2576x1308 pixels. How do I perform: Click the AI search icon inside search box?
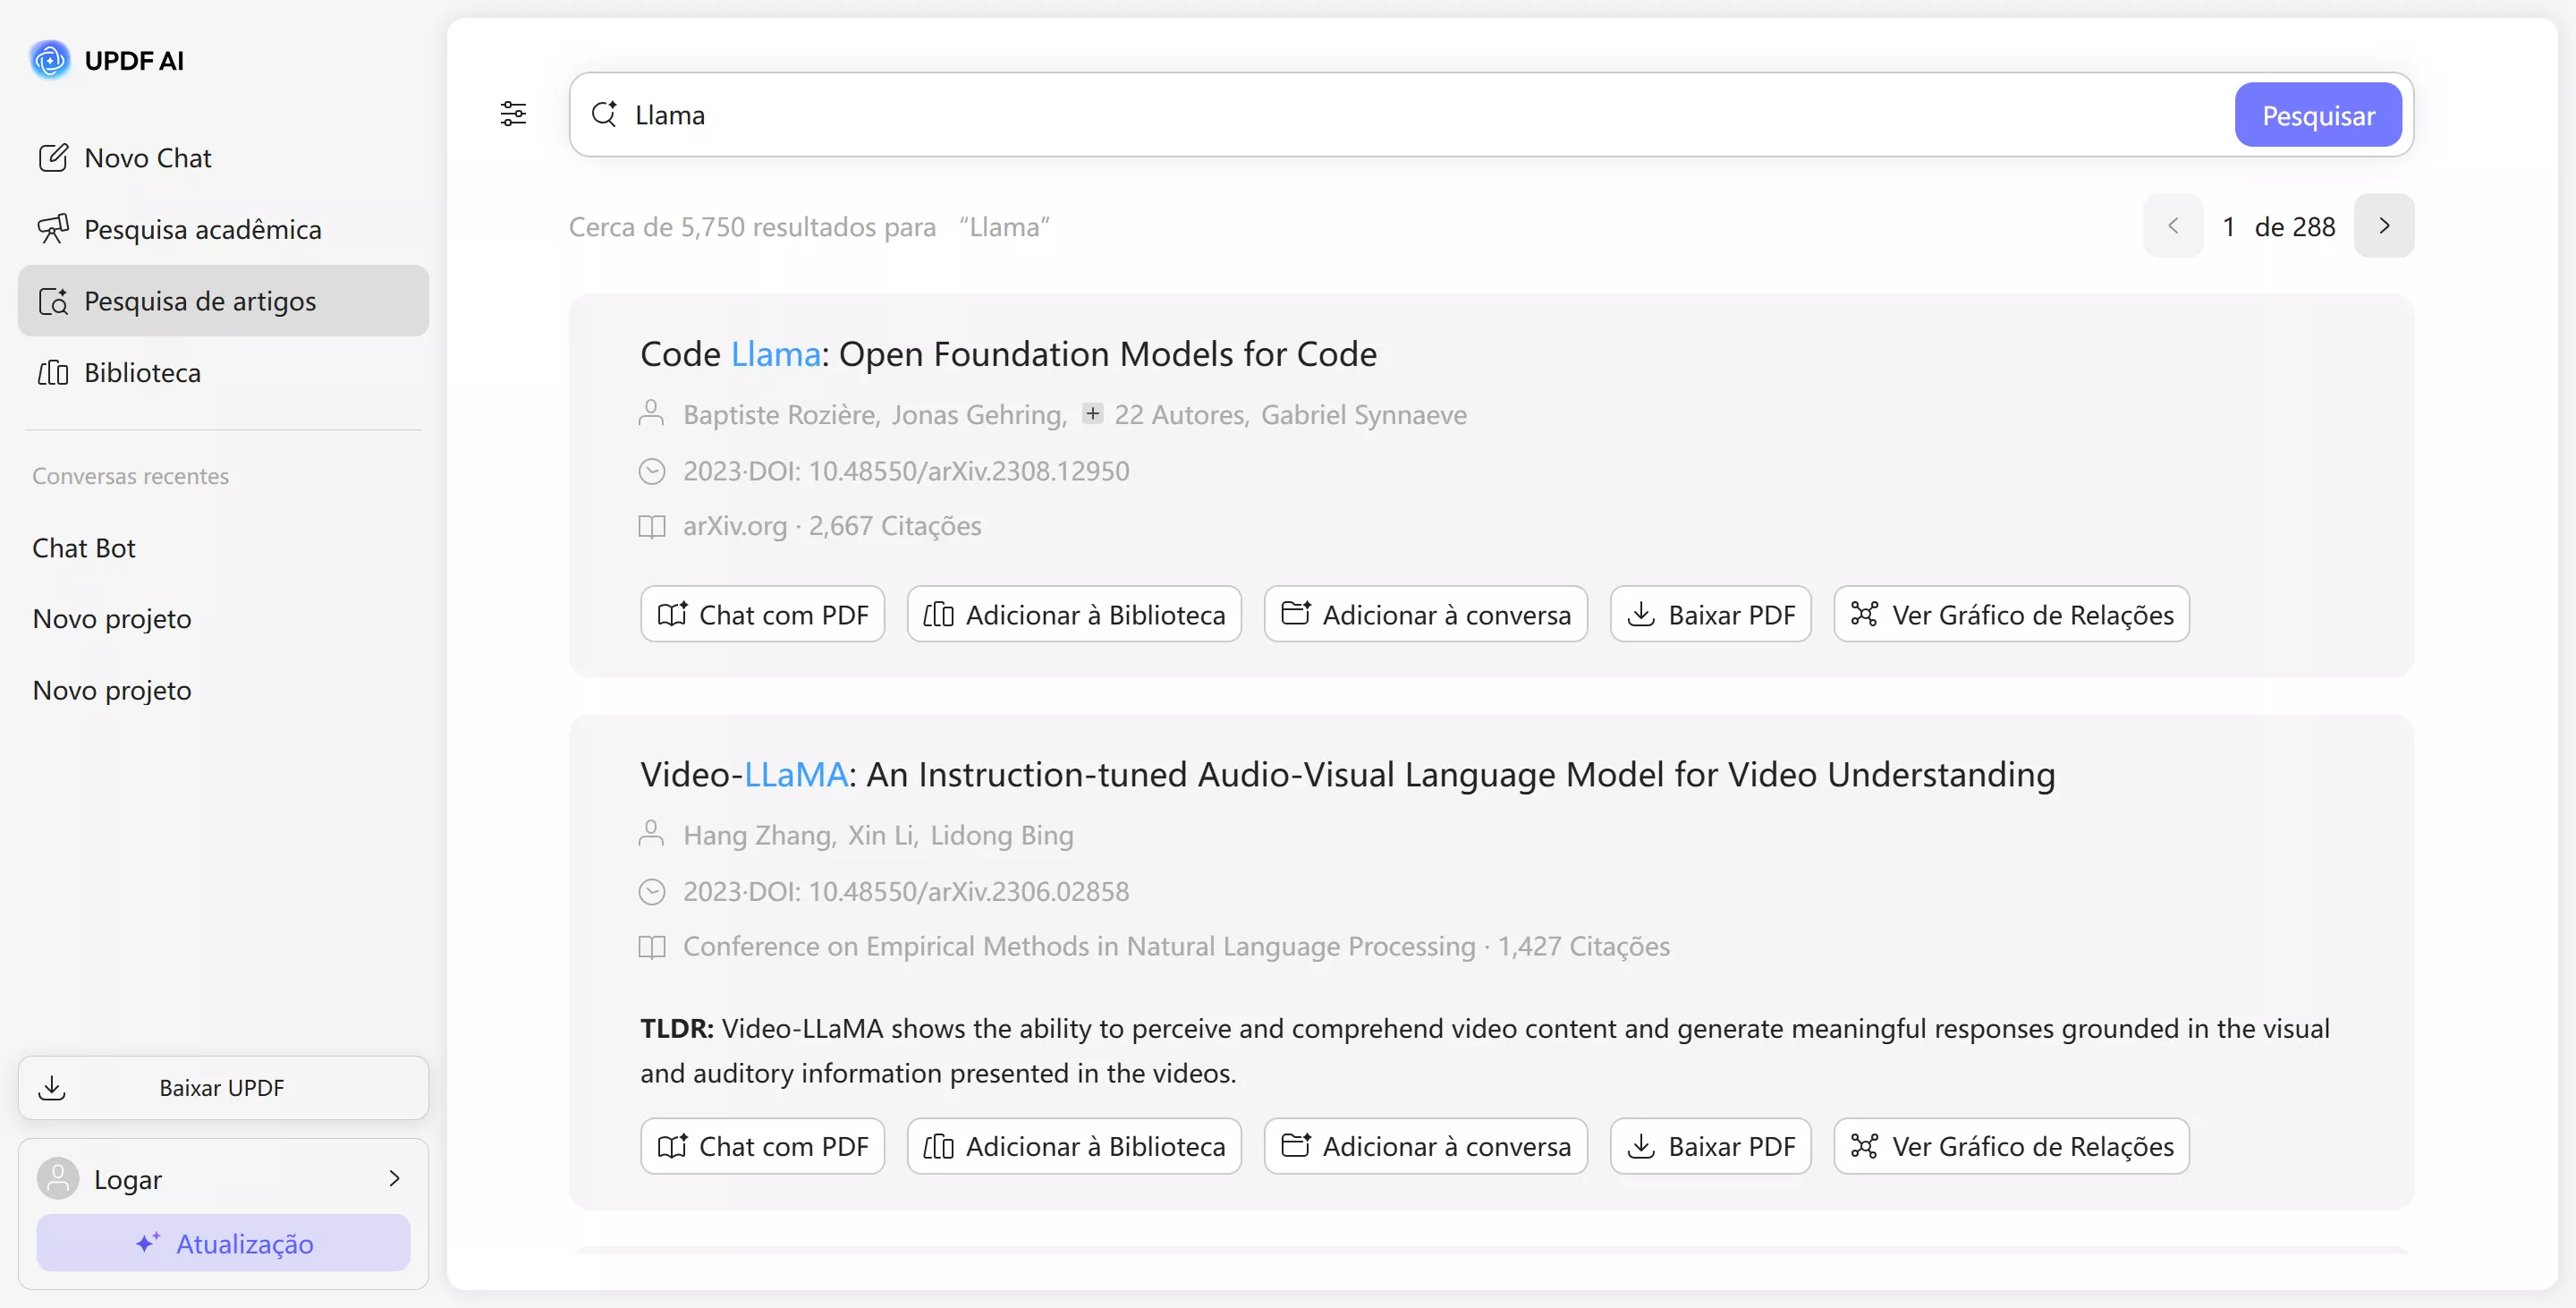(604, 114)
